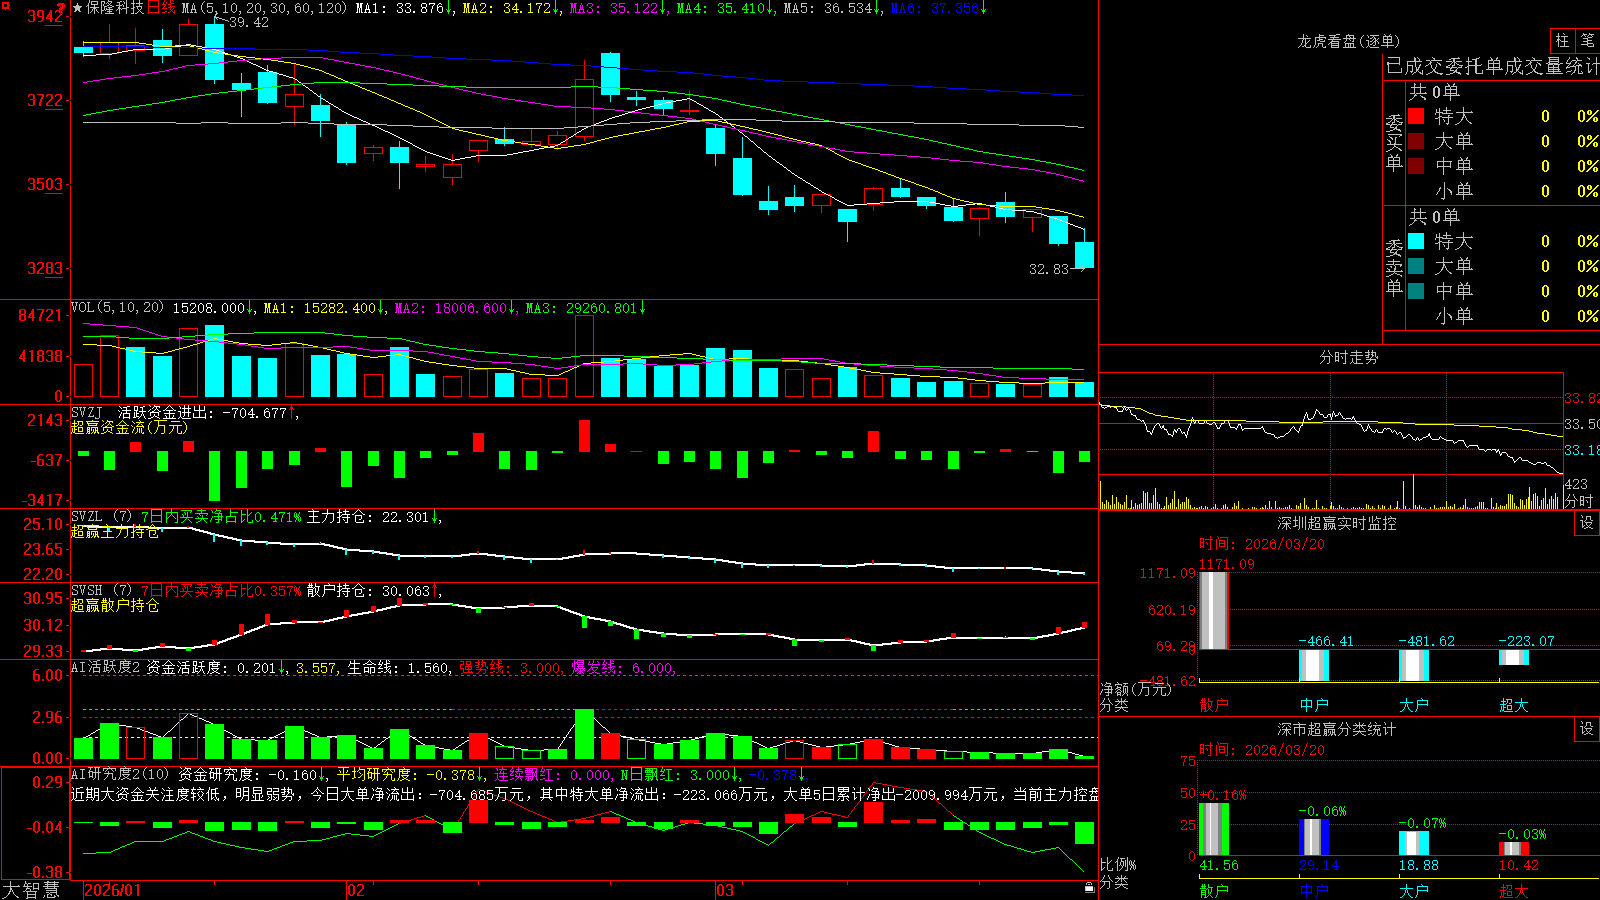Click the 分时走势 panel title
1600x900 pixels.
(x=1348, y=357)
